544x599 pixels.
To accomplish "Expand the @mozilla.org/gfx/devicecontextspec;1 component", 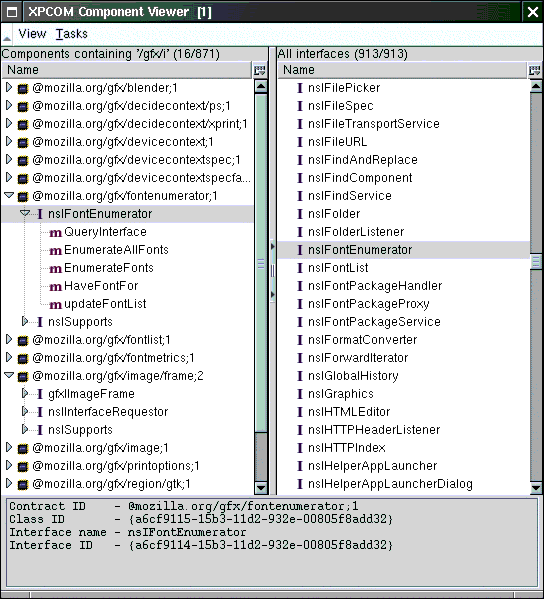I will click(9, 159).
